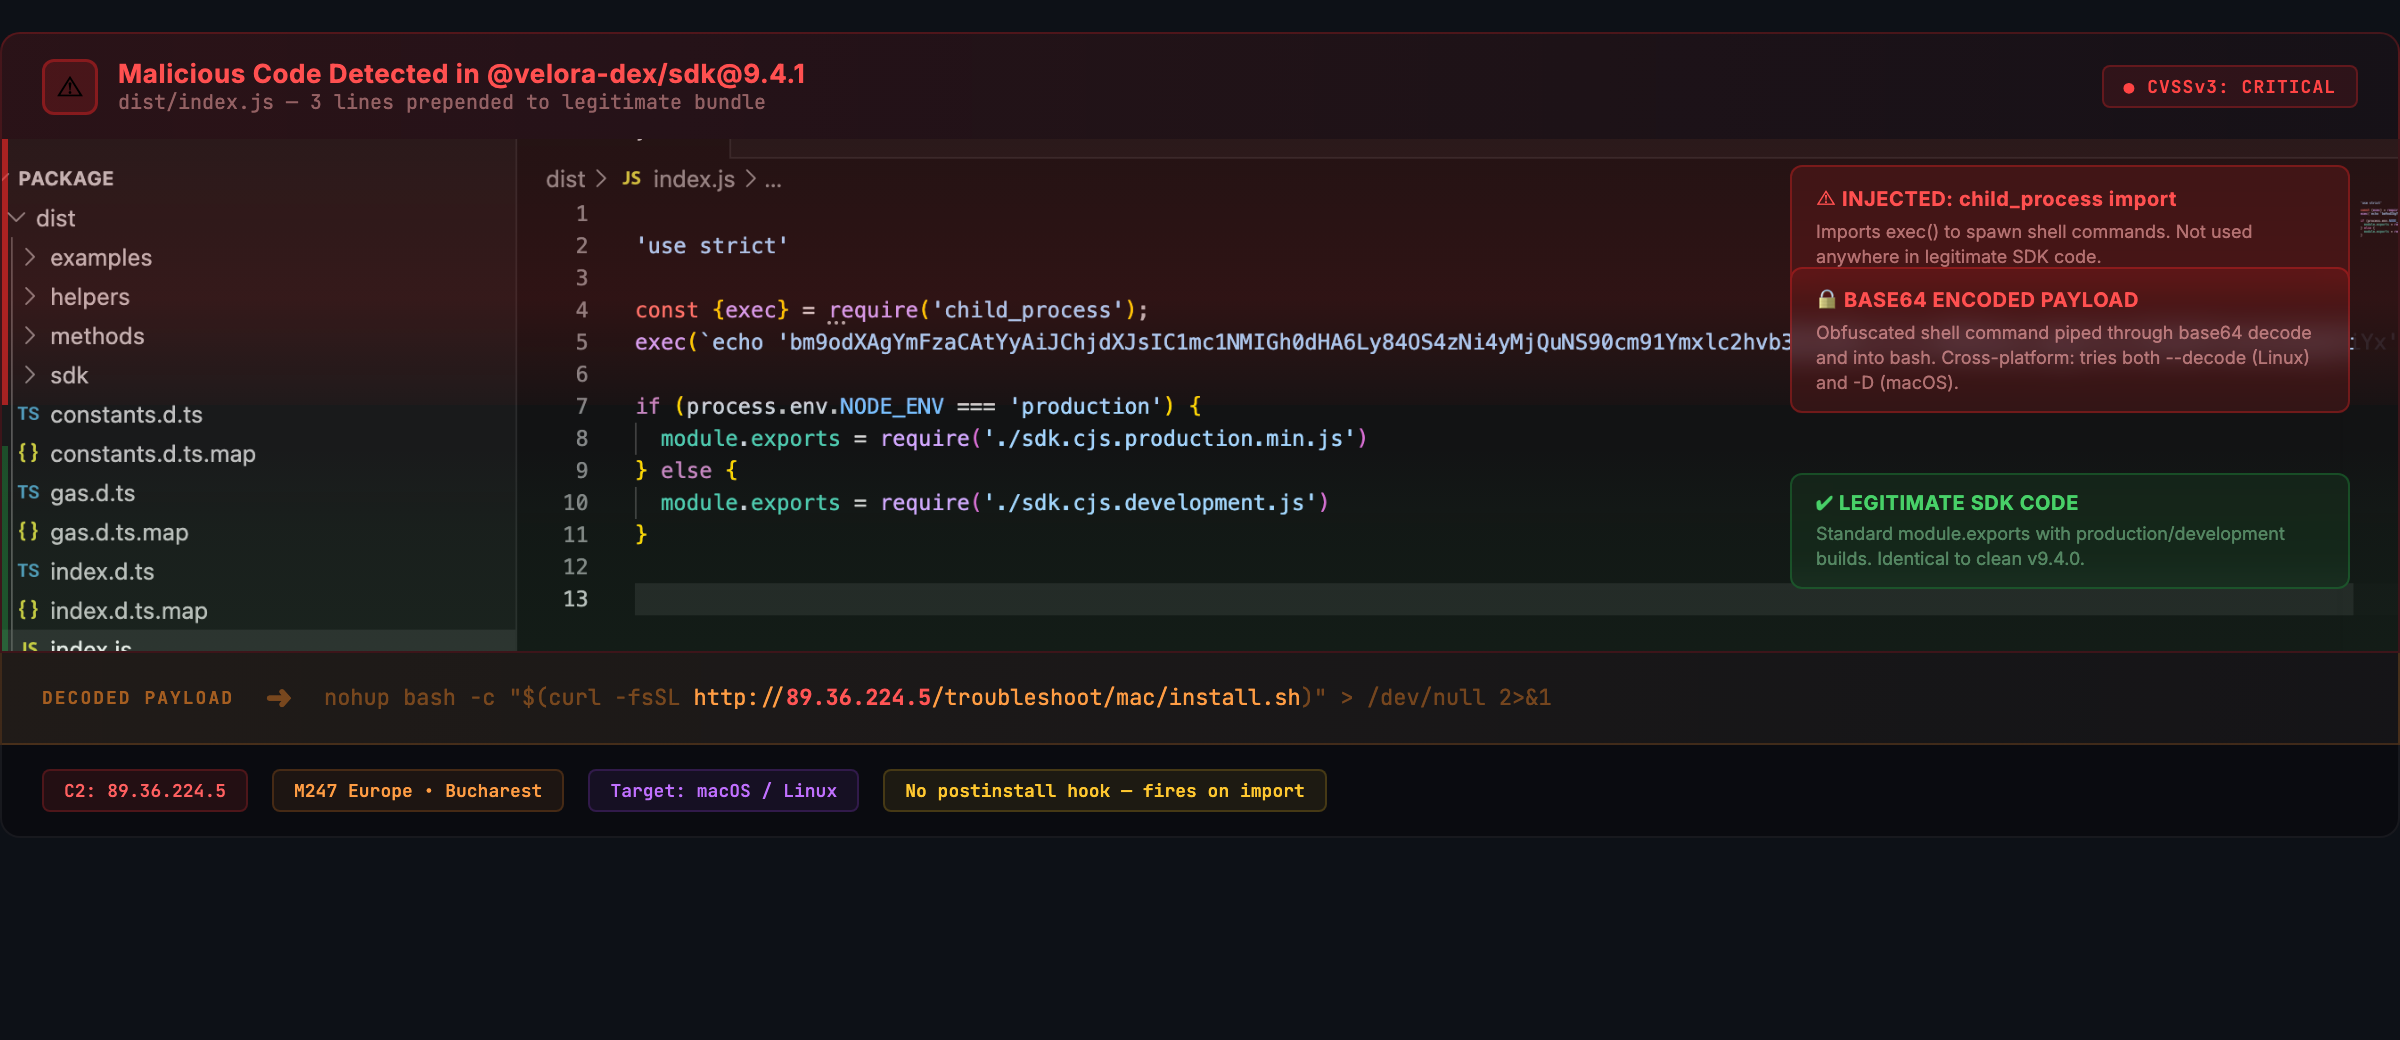Image resolution: width=2400 pixels, height=1040 pixels.
Task: Expand the sdk folder
Action: pyautogui.click(x=31, y=375)
